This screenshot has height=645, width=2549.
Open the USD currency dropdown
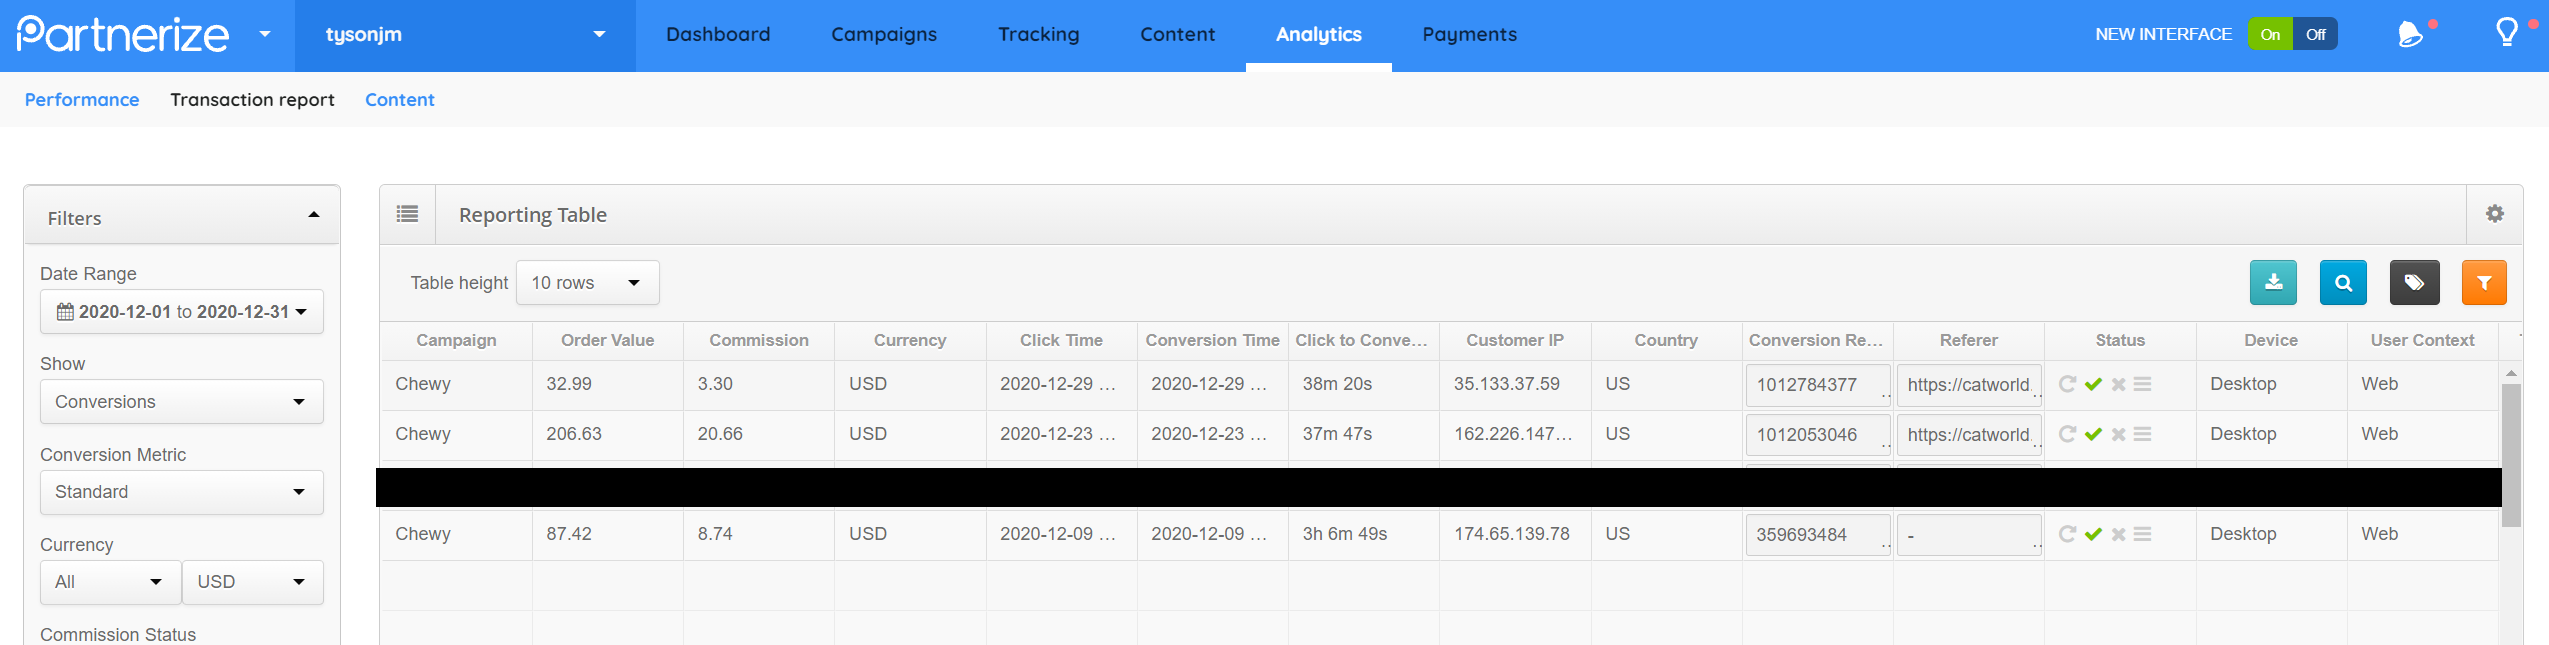(253, 582)
